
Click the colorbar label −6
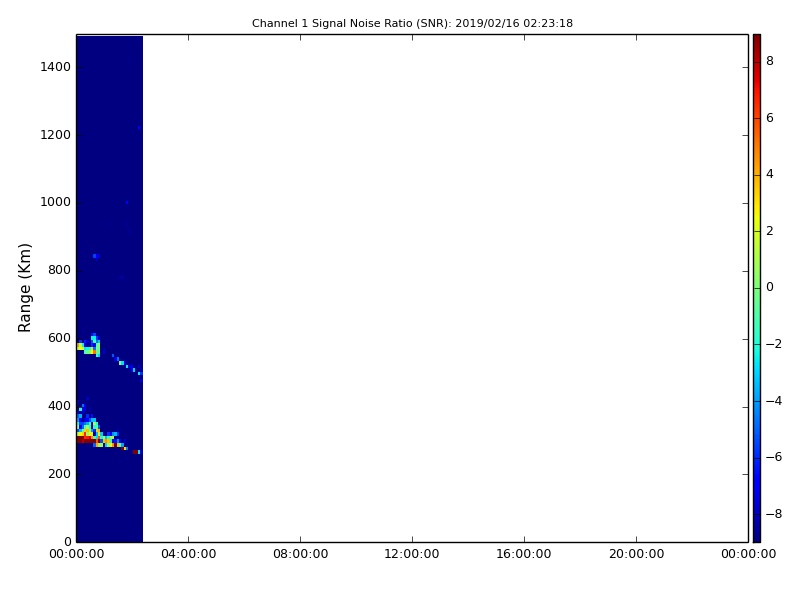coord(773,457)
